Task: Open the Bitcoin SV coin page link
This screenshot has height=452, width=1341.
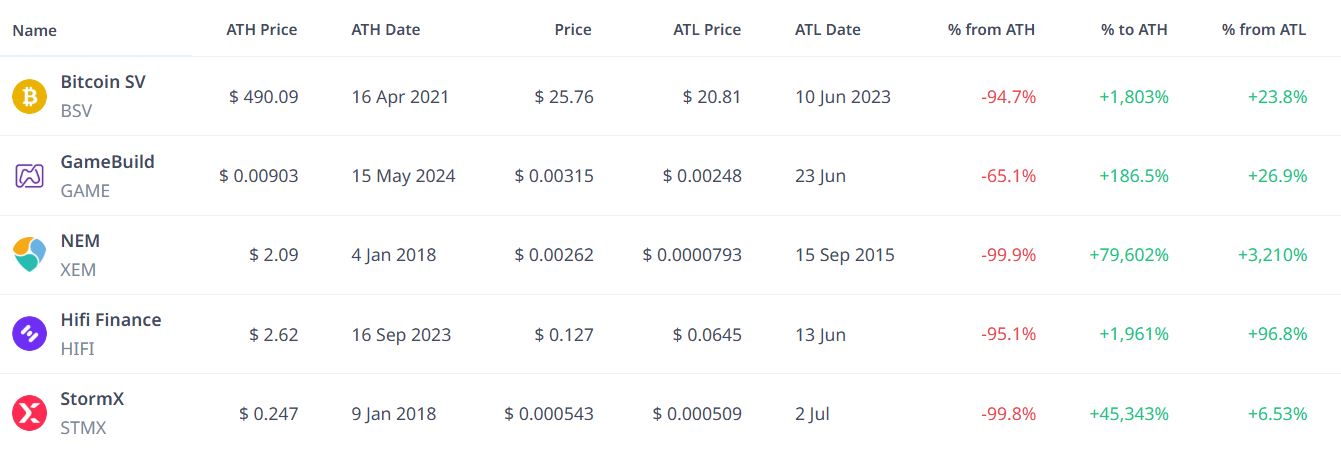Action: pos(103,82)
